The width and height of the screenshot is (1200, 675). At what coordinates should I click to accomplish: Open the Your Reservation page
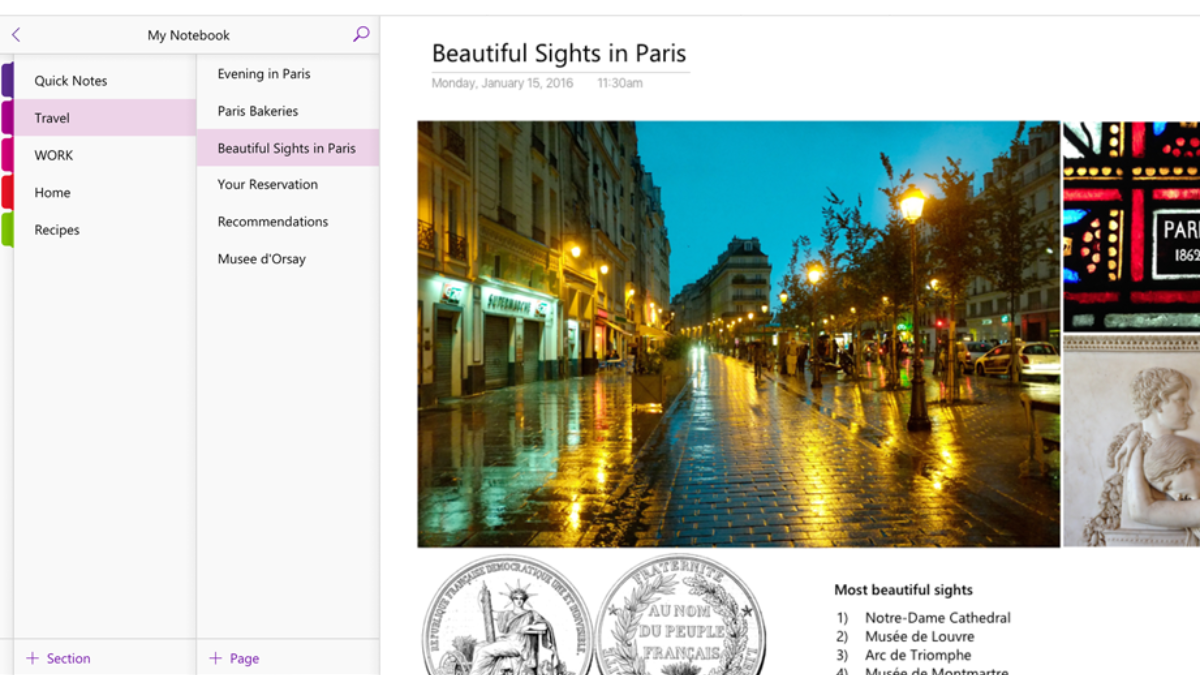pyautogui.click(x=268, y=185)
